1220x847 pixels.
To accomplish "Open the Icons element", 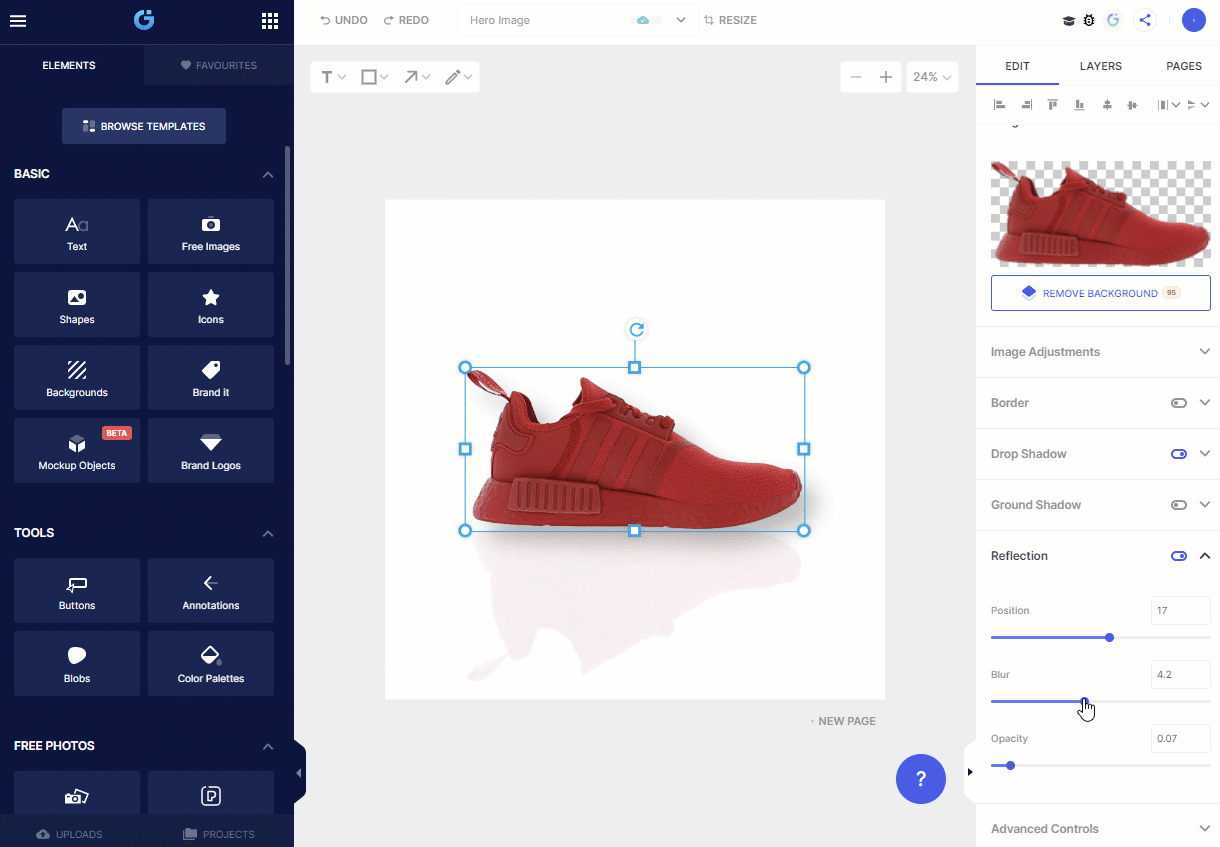I will (x=211, y=305).
